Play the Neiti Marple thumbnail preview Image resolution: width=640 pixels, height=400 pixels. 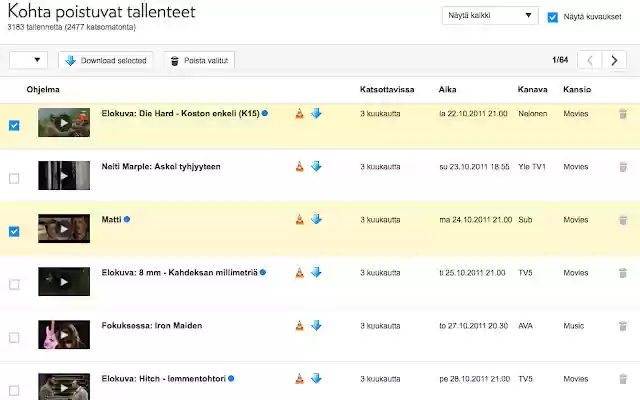(64, 176)
